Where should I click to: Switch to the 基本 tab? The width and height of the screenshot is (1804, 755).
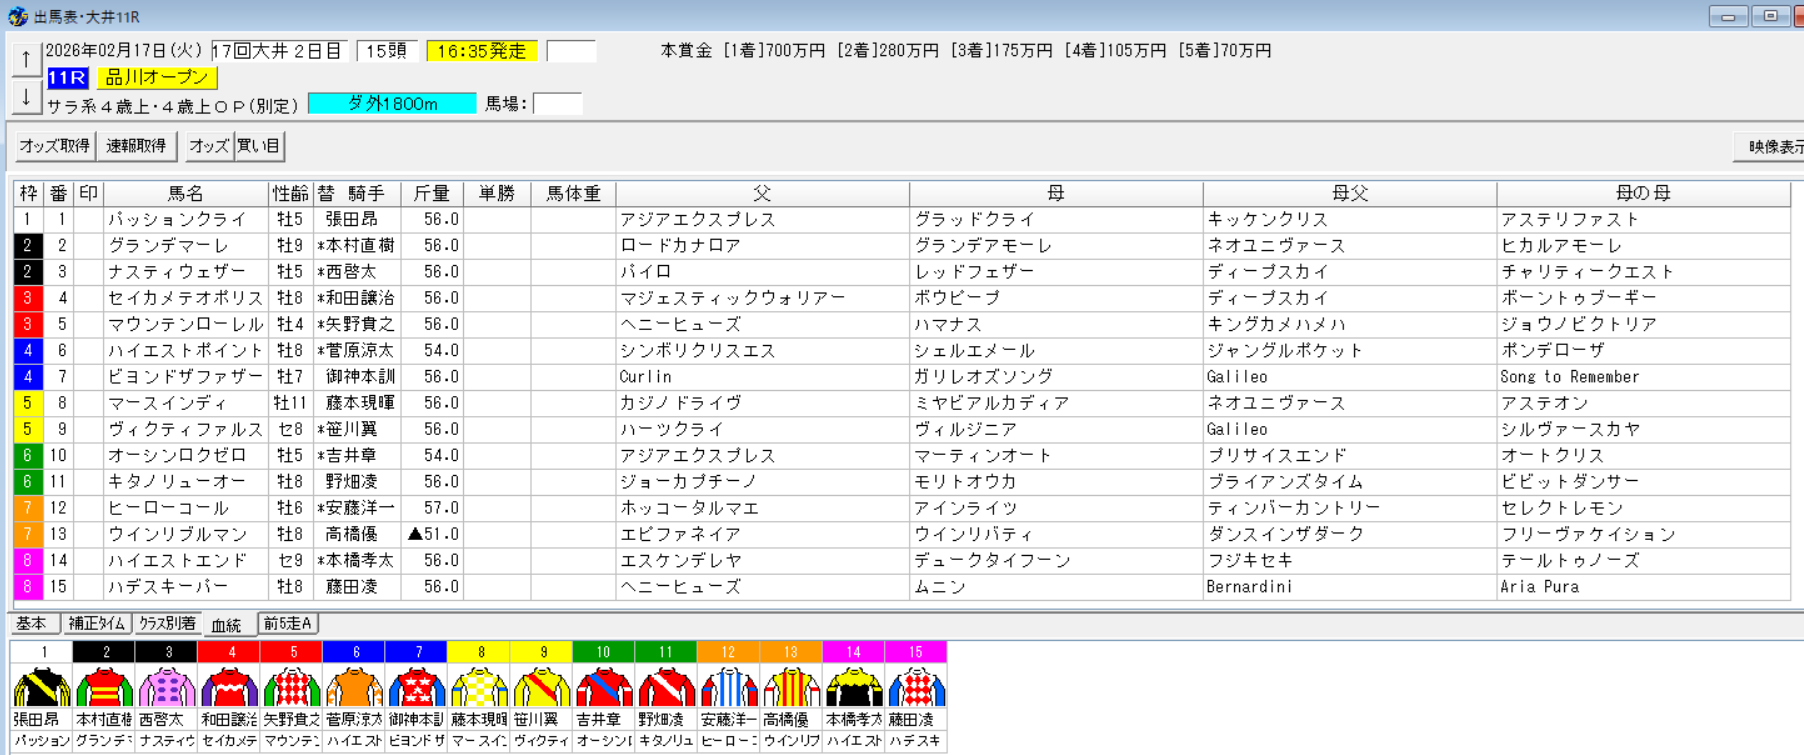tap(32, 624)
